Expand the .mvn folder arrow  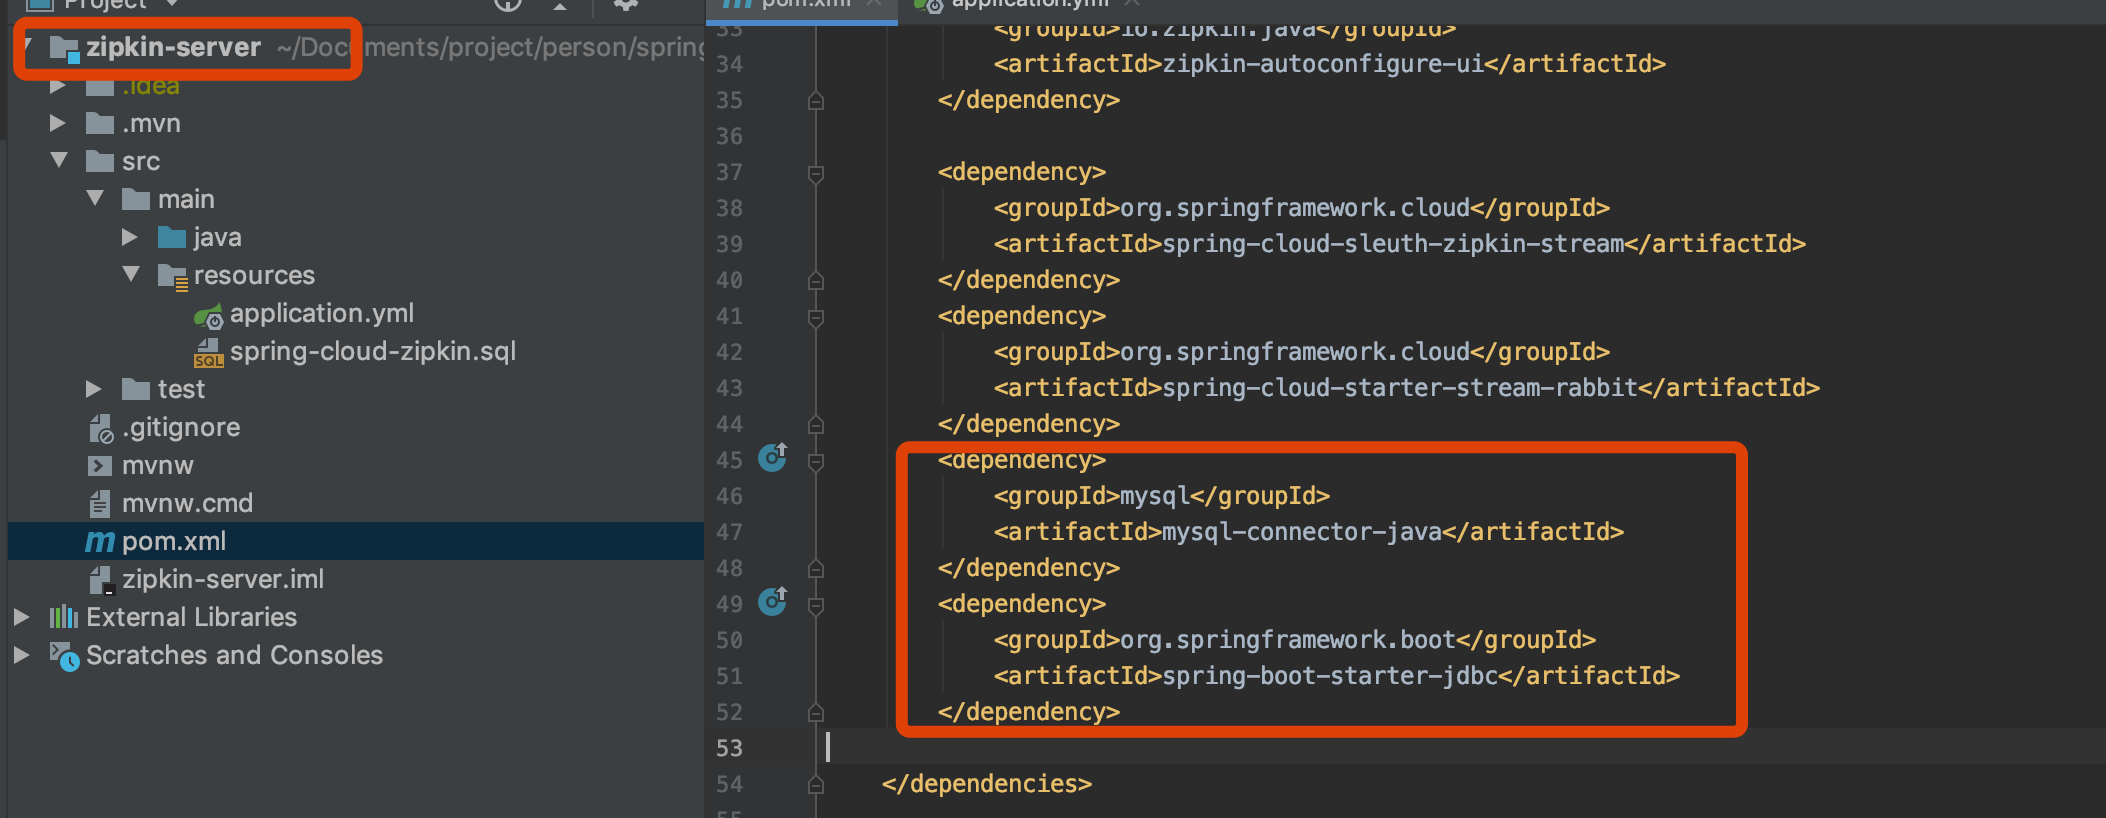click(x=58, y=123)
